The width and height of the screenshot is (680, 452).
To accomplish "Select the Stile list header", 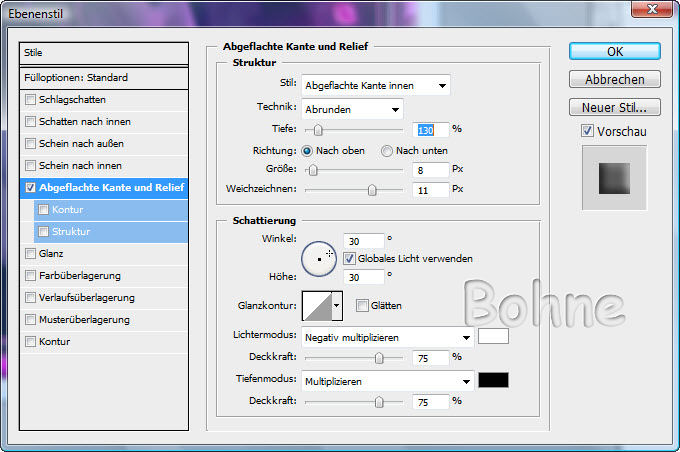I will pyautogui.click(x=104, y=53).
